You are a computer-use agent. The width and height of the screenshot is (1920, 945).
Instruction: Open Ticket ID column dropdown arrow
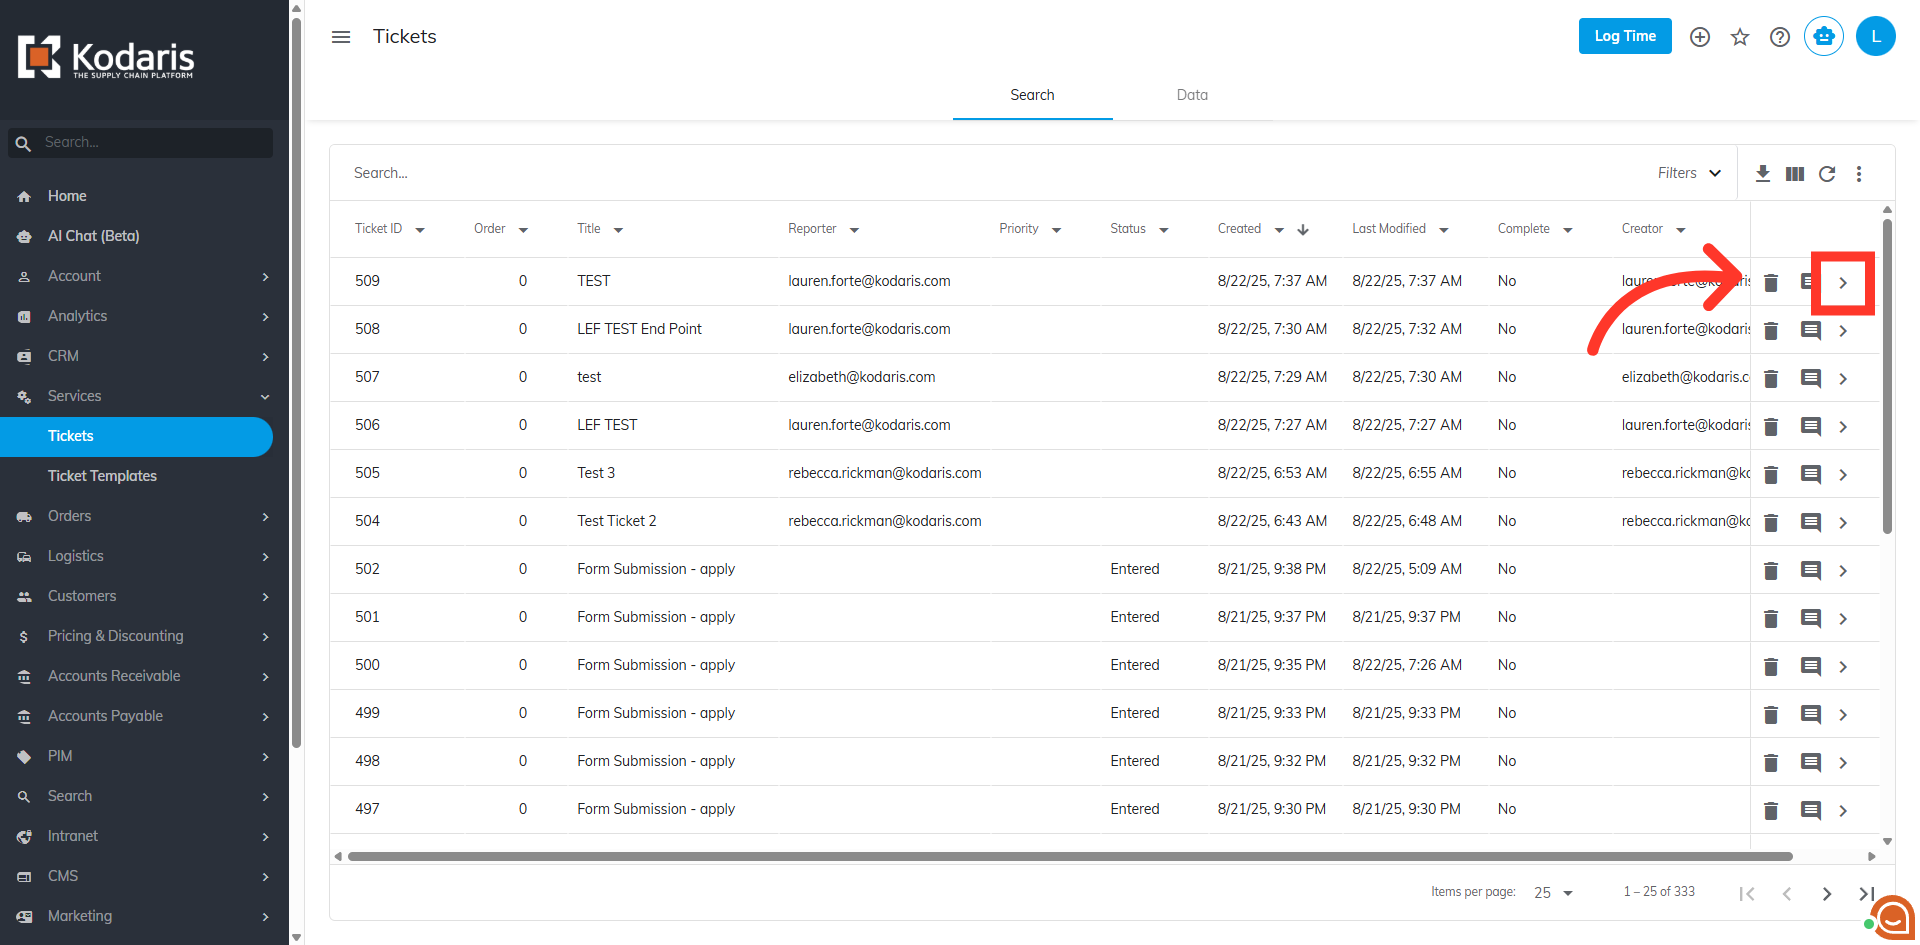tap(420, 230)
